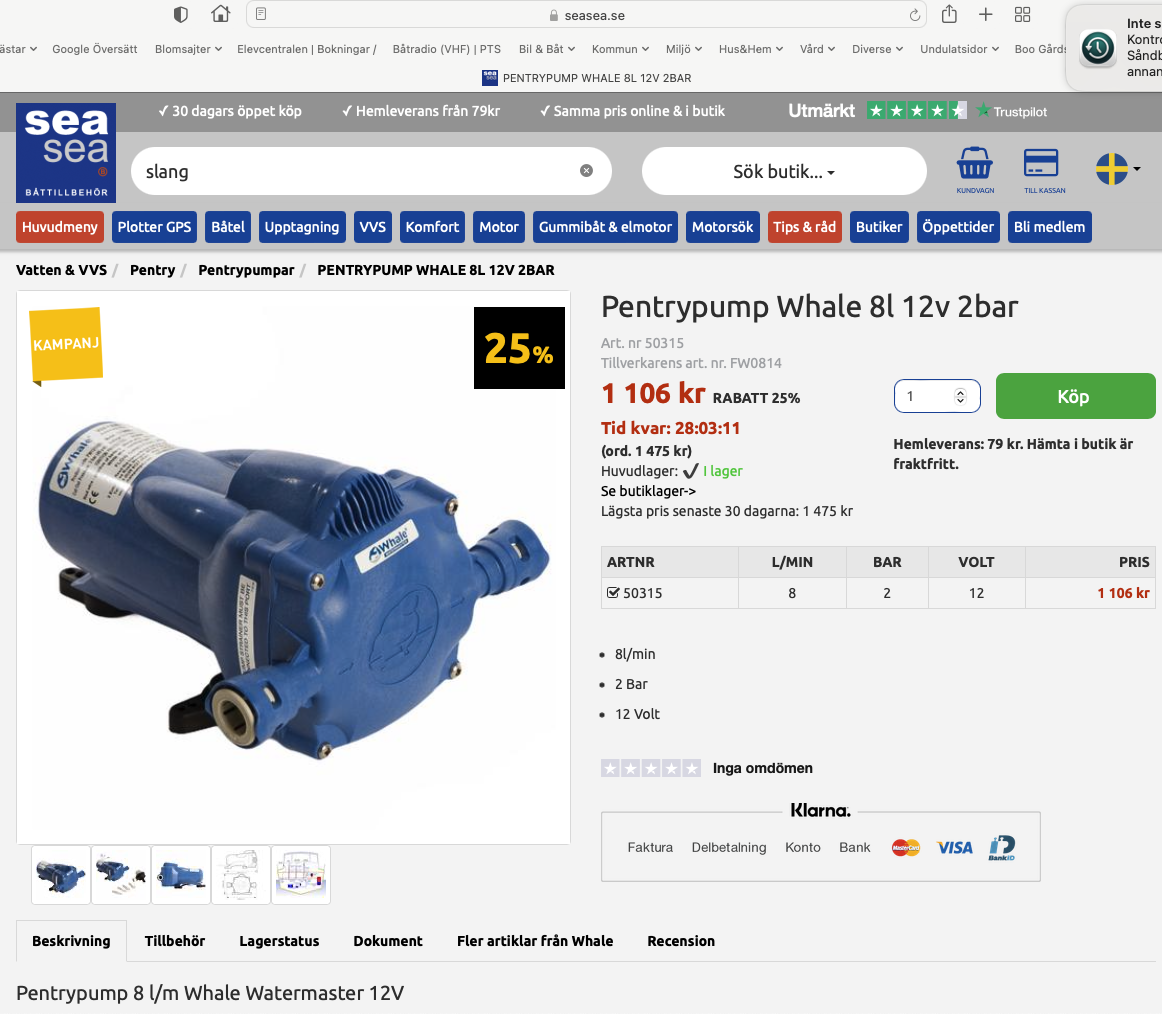This screenshot has height=1014, width=1162.
Task: Expand the Hus&Hem bookmarks folder
Action: [750, 49]
